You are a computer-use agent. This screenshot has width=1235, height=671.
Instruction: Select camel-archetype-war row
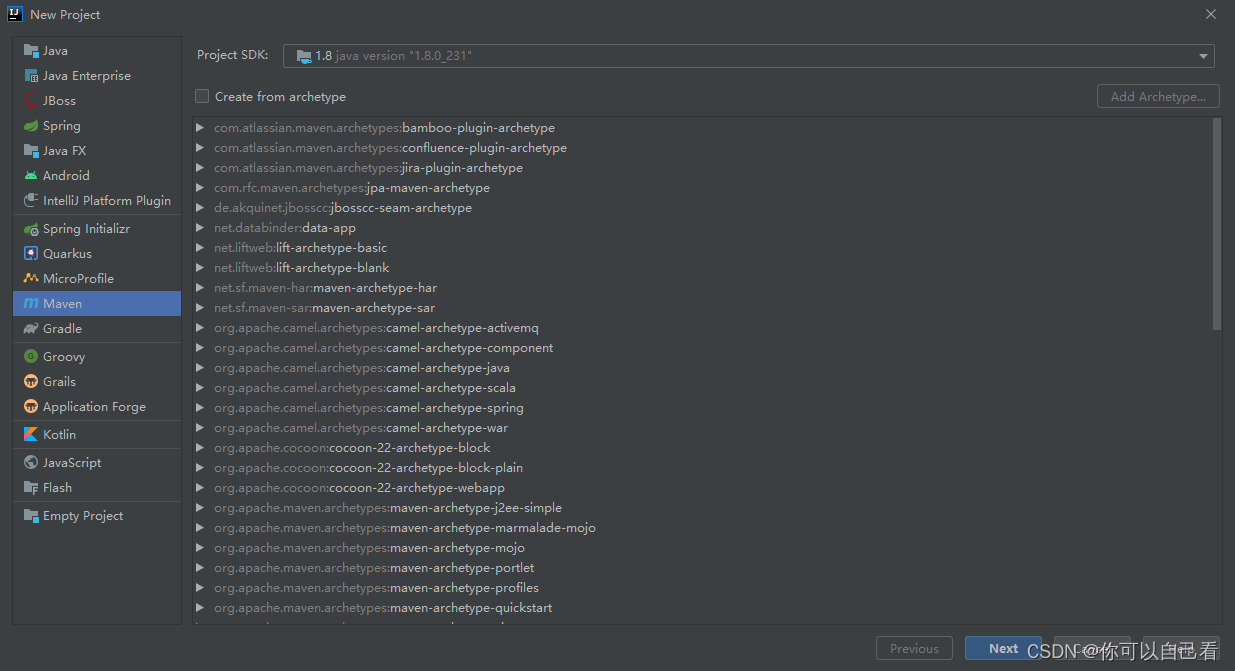[702, 428]
